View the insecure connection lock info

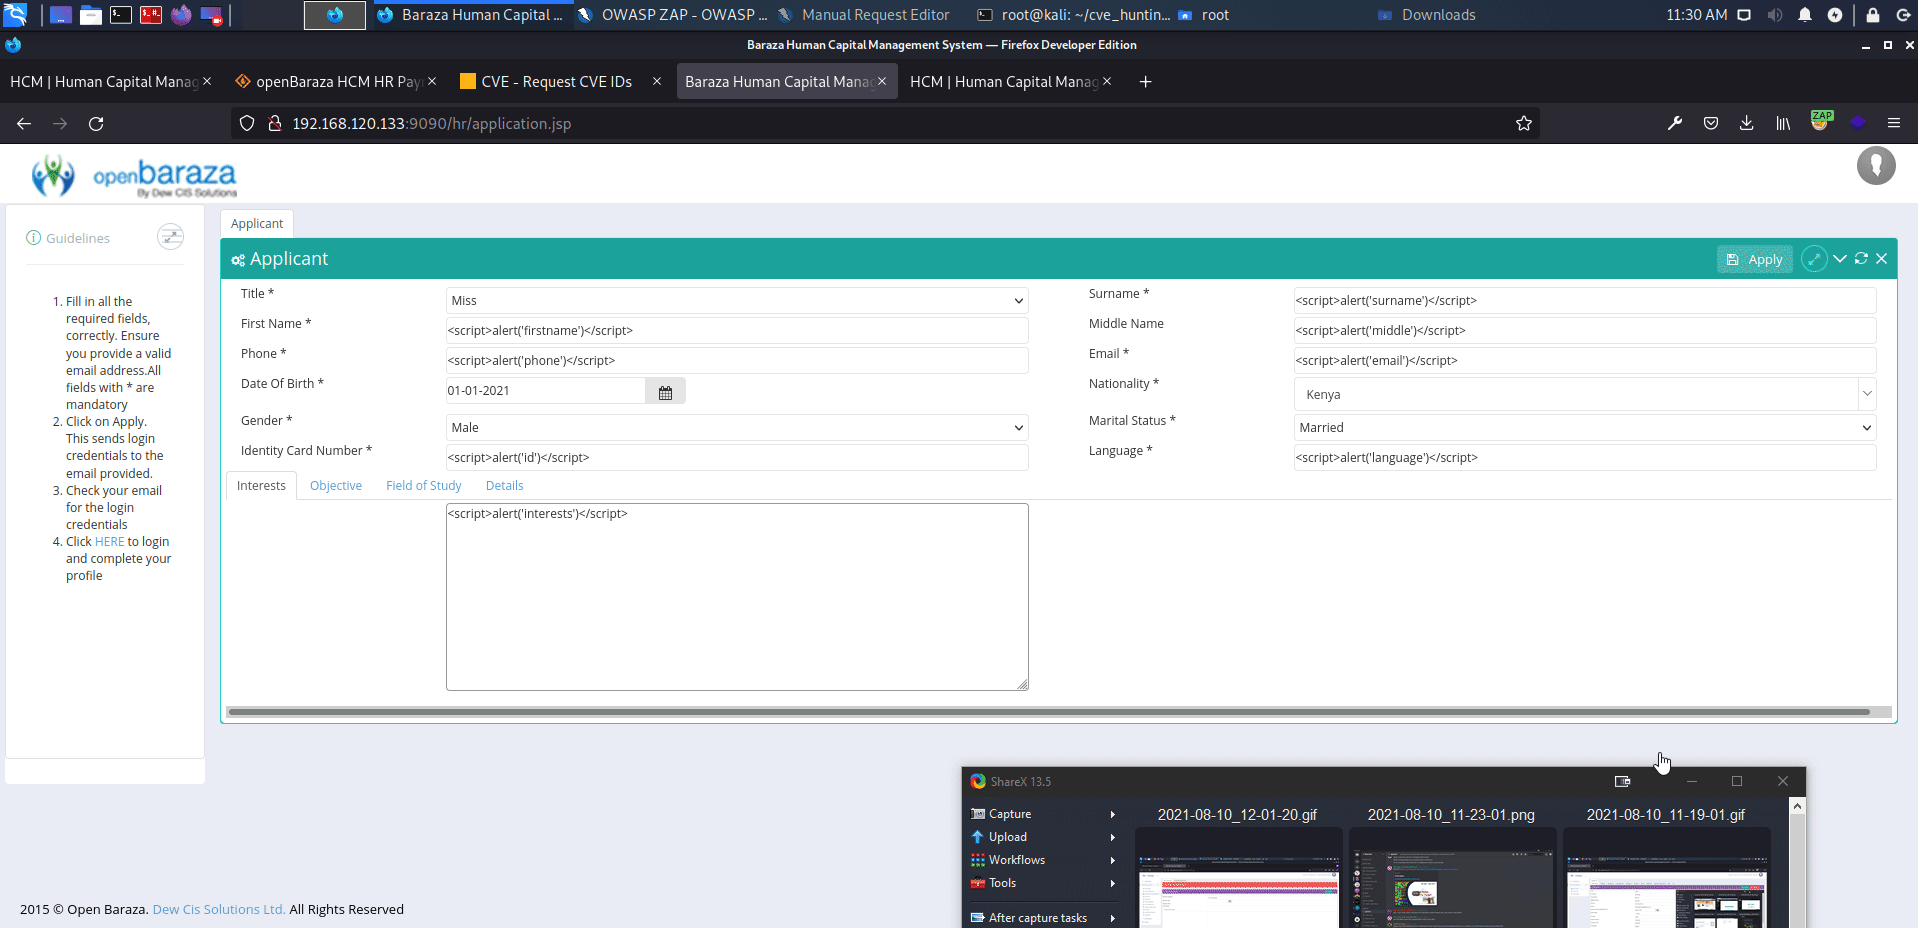(274, 124)
